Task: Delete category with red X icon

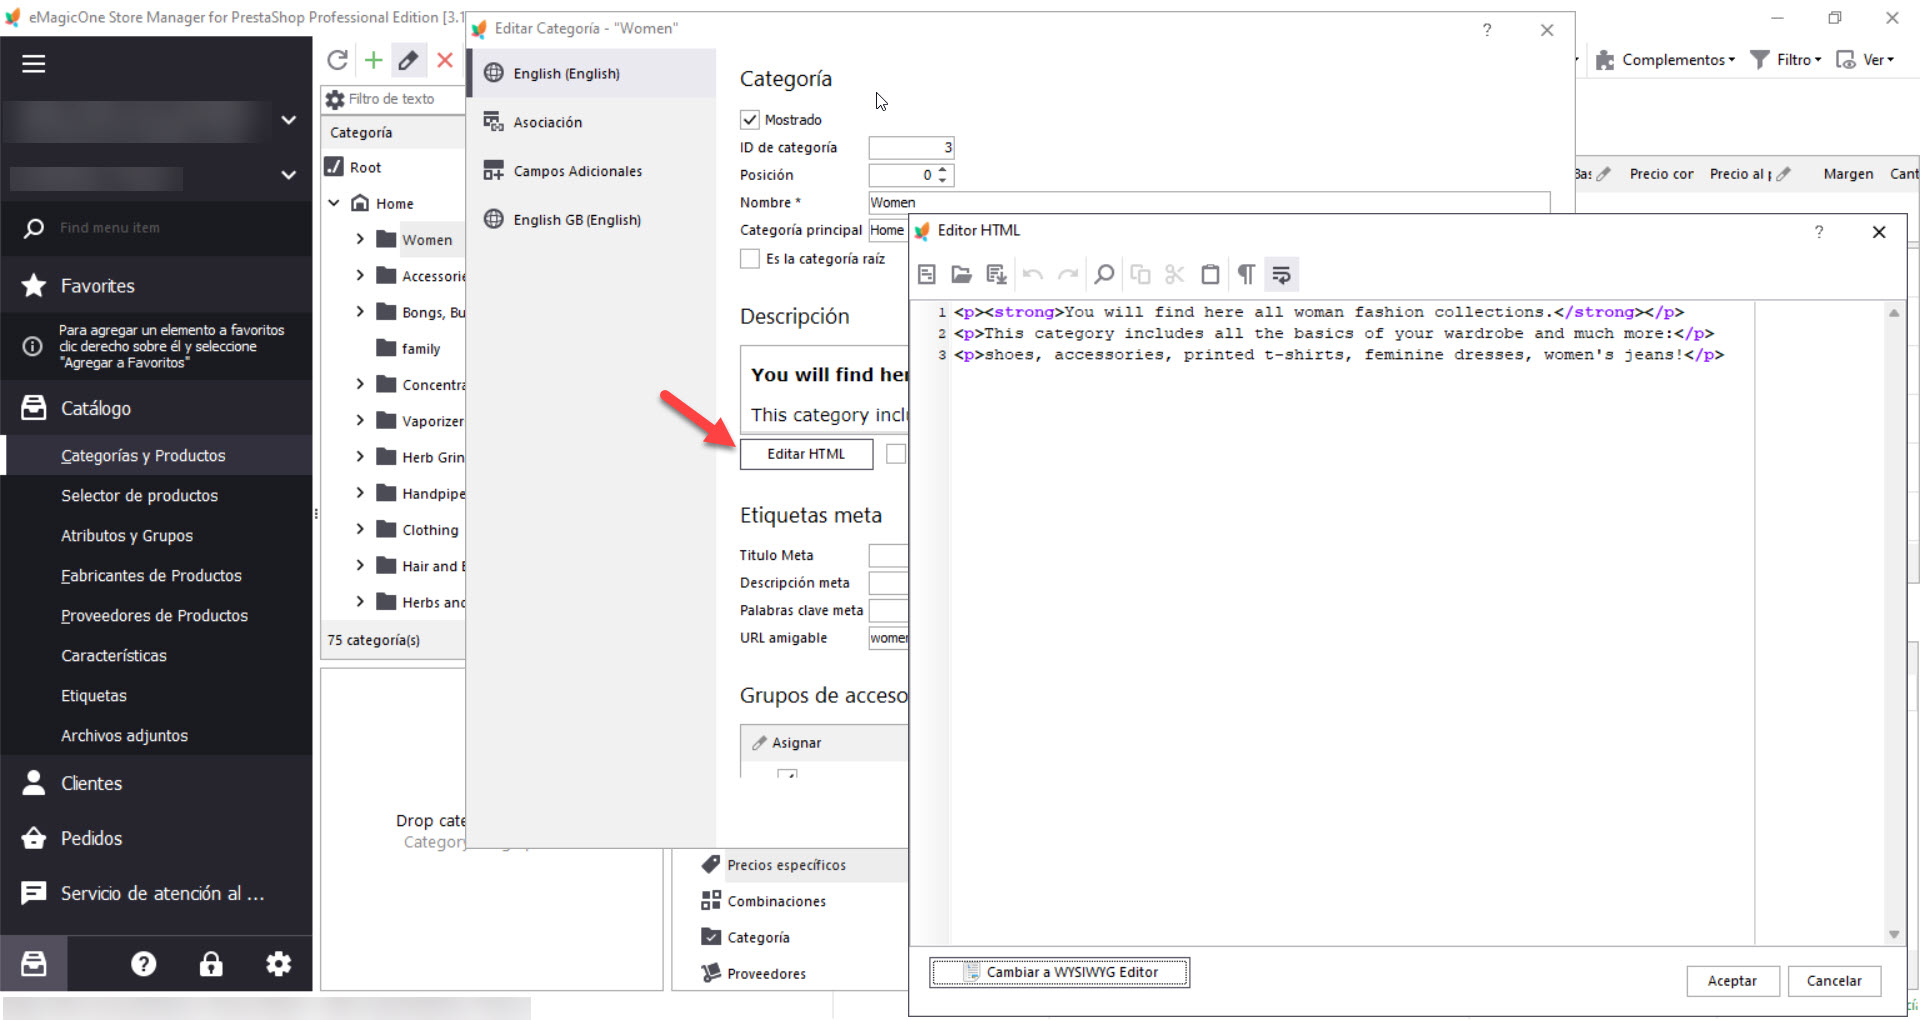Action: click(445, 60)
